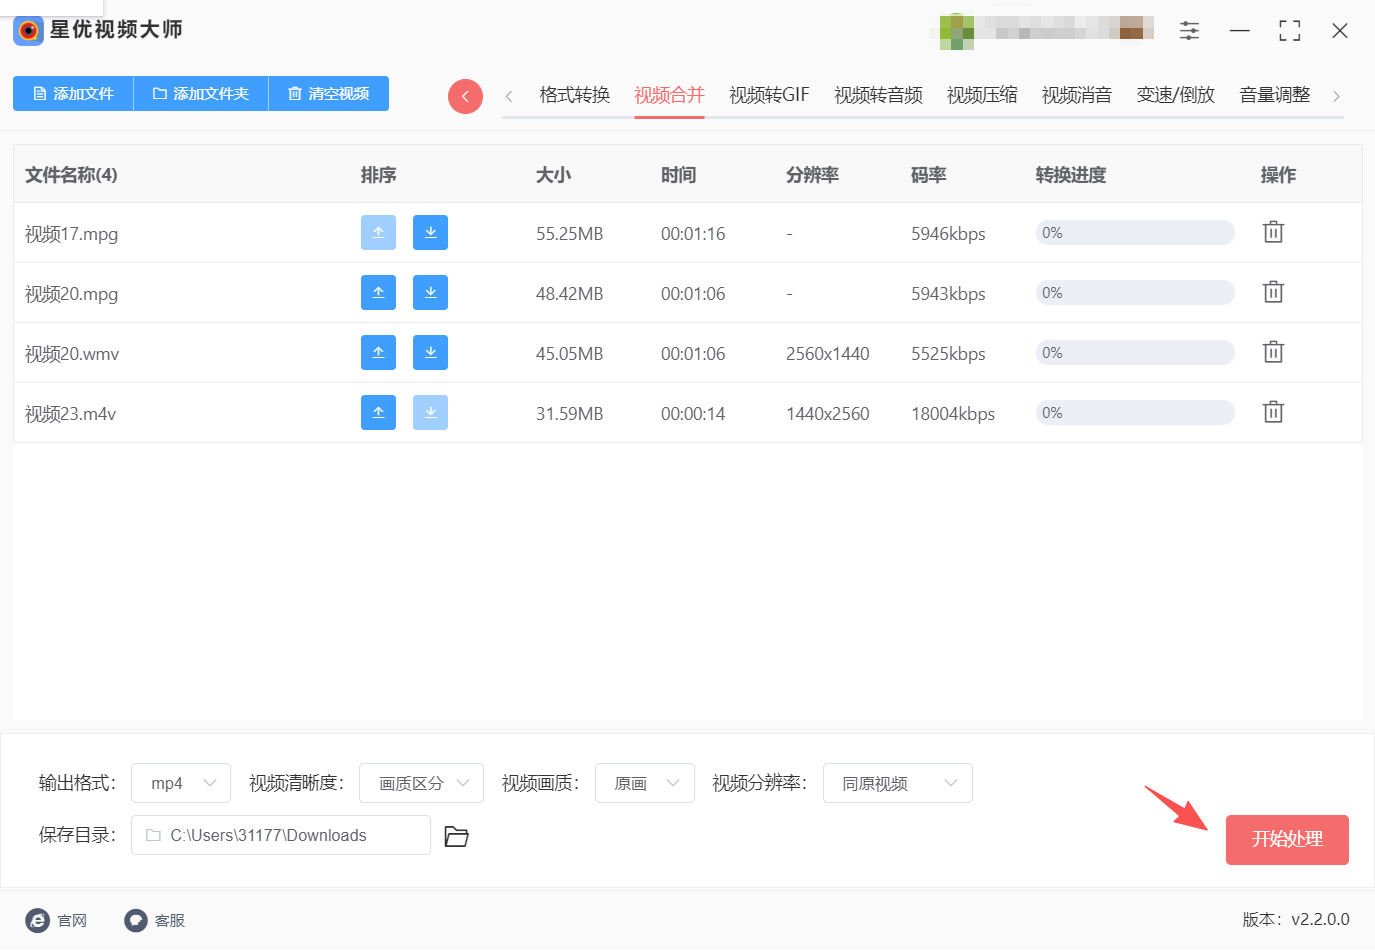Delete 视频17.mpg with trash icon

click(1273, 232)
